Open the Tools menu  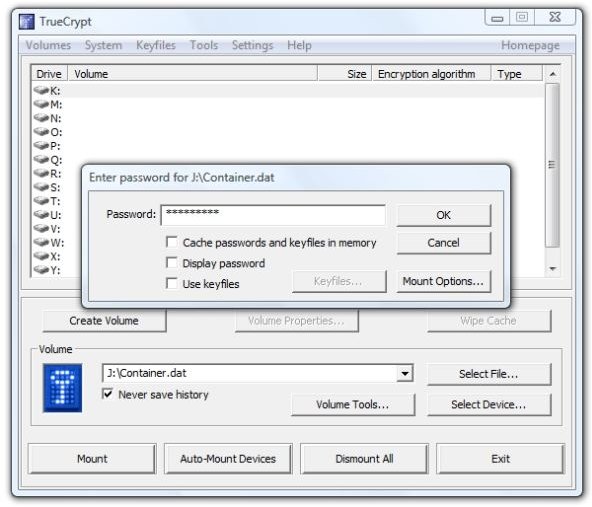[x=204, y=45]
